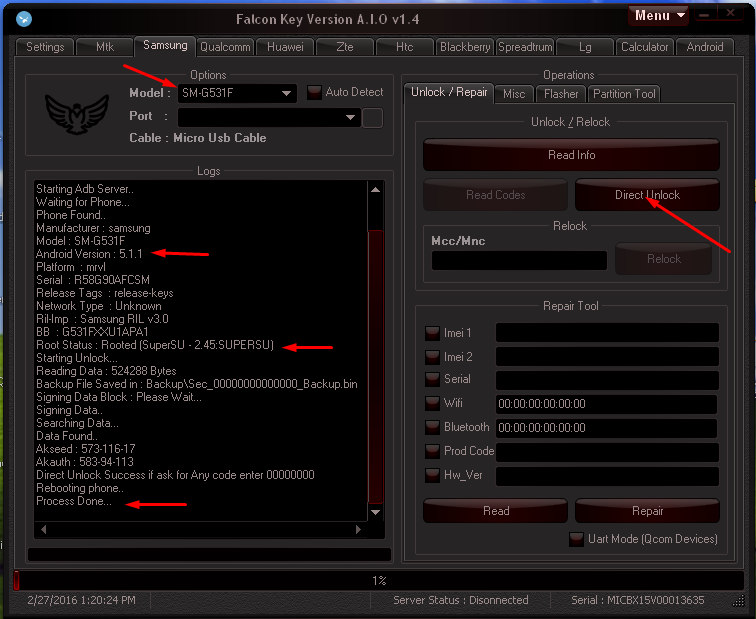The height and width of the screenshot is (619, 756).
Task: Select the Flasher operations tab
Action: tap(561, 94)
